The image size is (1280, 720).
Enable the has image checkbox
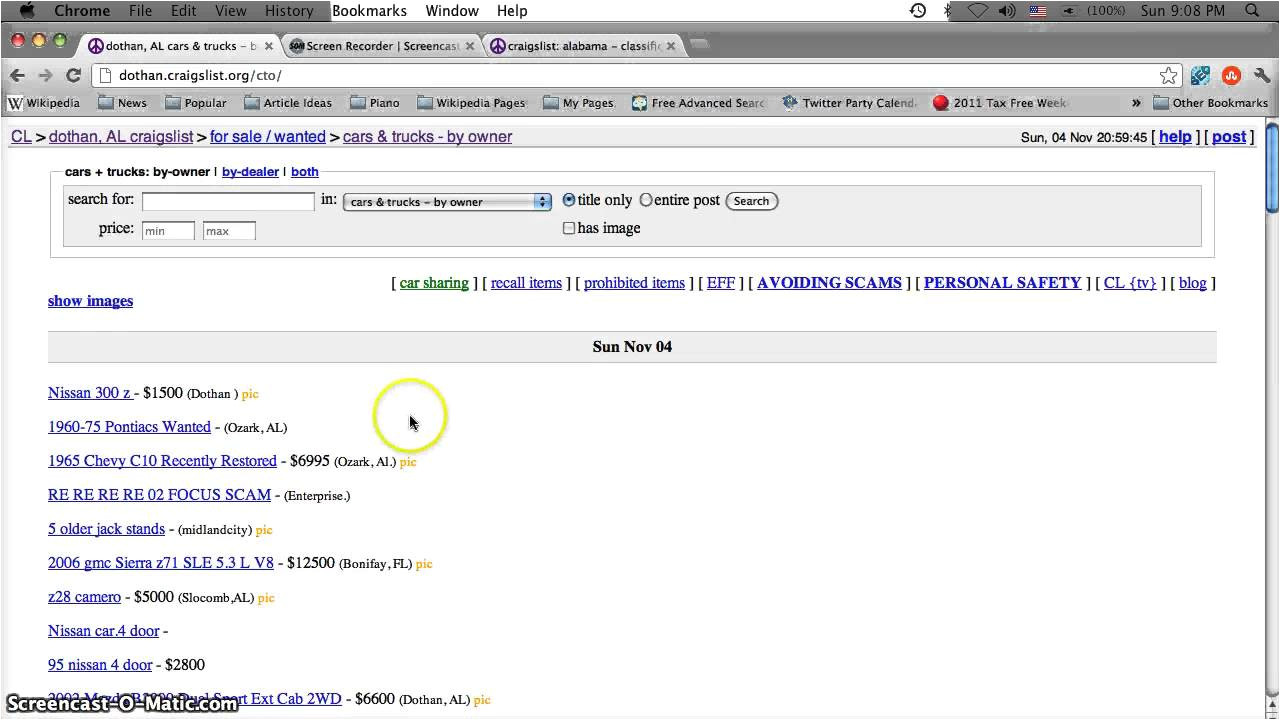point(569,228)
